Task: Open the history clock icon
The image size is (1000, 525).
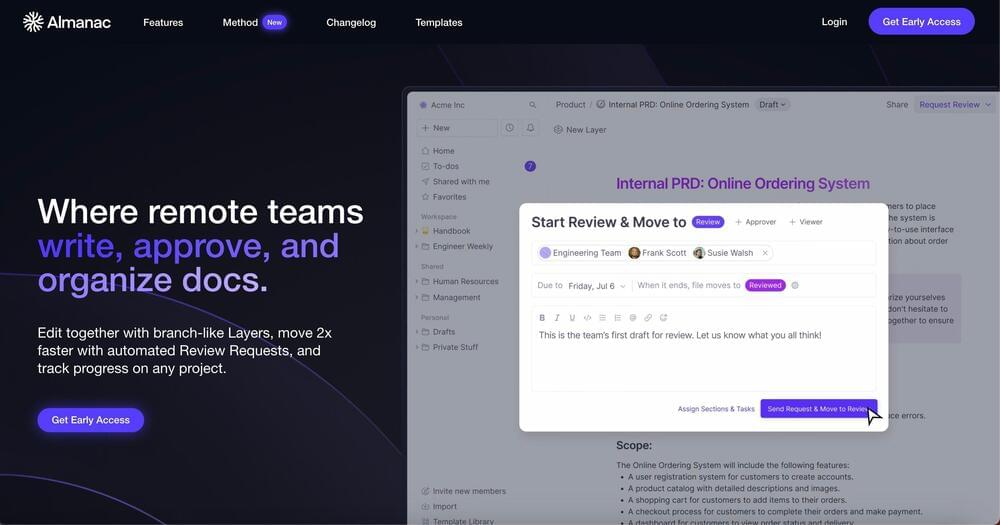Action: coord(510,128)
